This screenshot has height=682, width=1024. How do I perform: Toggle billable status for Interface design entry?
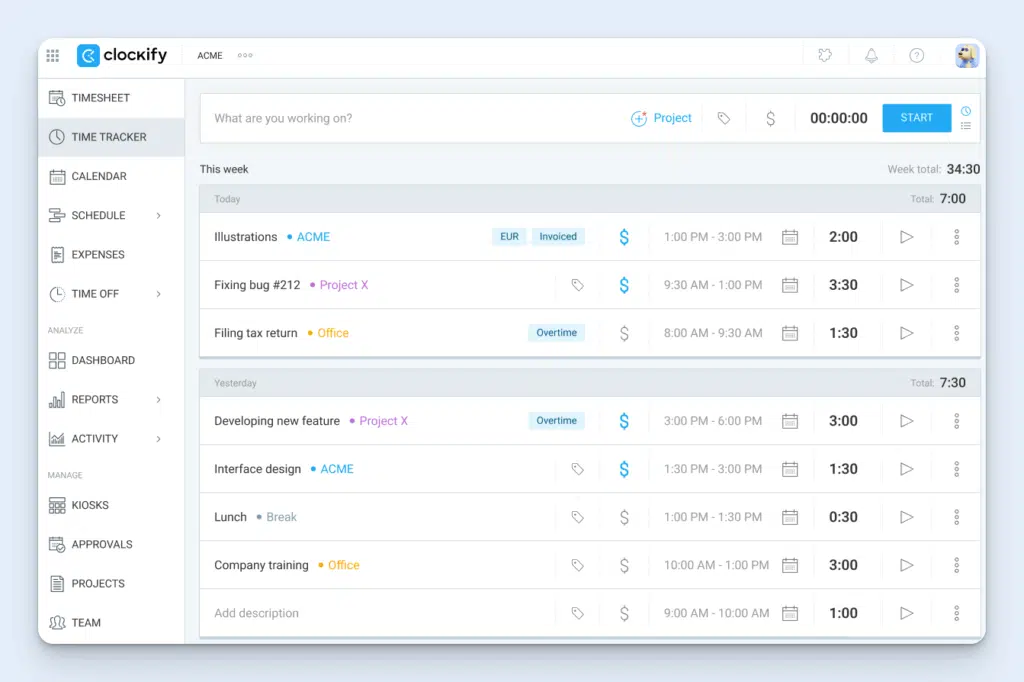tap(624, 469)
